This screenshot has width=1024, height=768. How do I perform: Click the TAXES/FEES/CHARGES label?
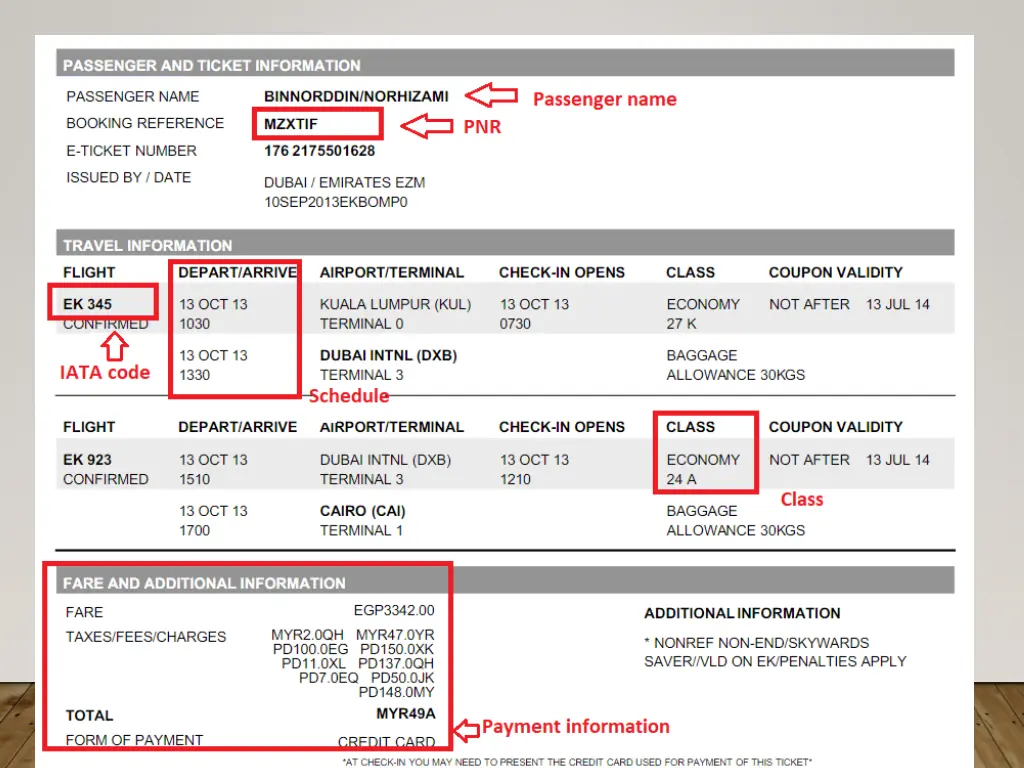(146, 637)
